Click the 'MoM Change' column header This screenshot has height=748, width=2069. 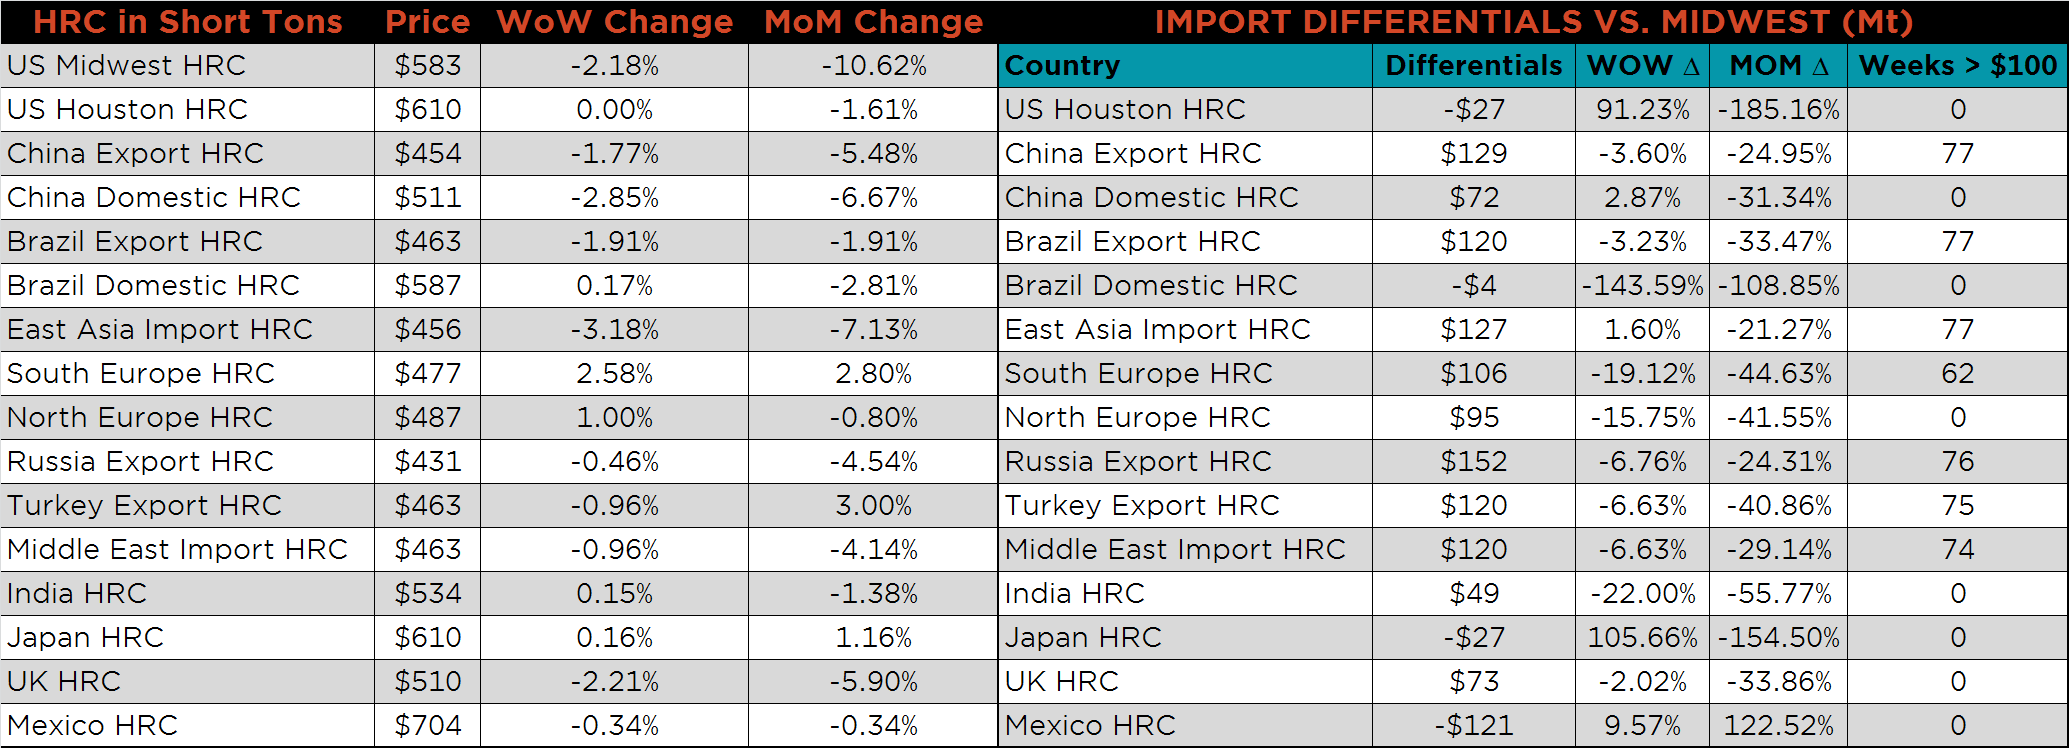pyautogui.click(x=873, y=22)
